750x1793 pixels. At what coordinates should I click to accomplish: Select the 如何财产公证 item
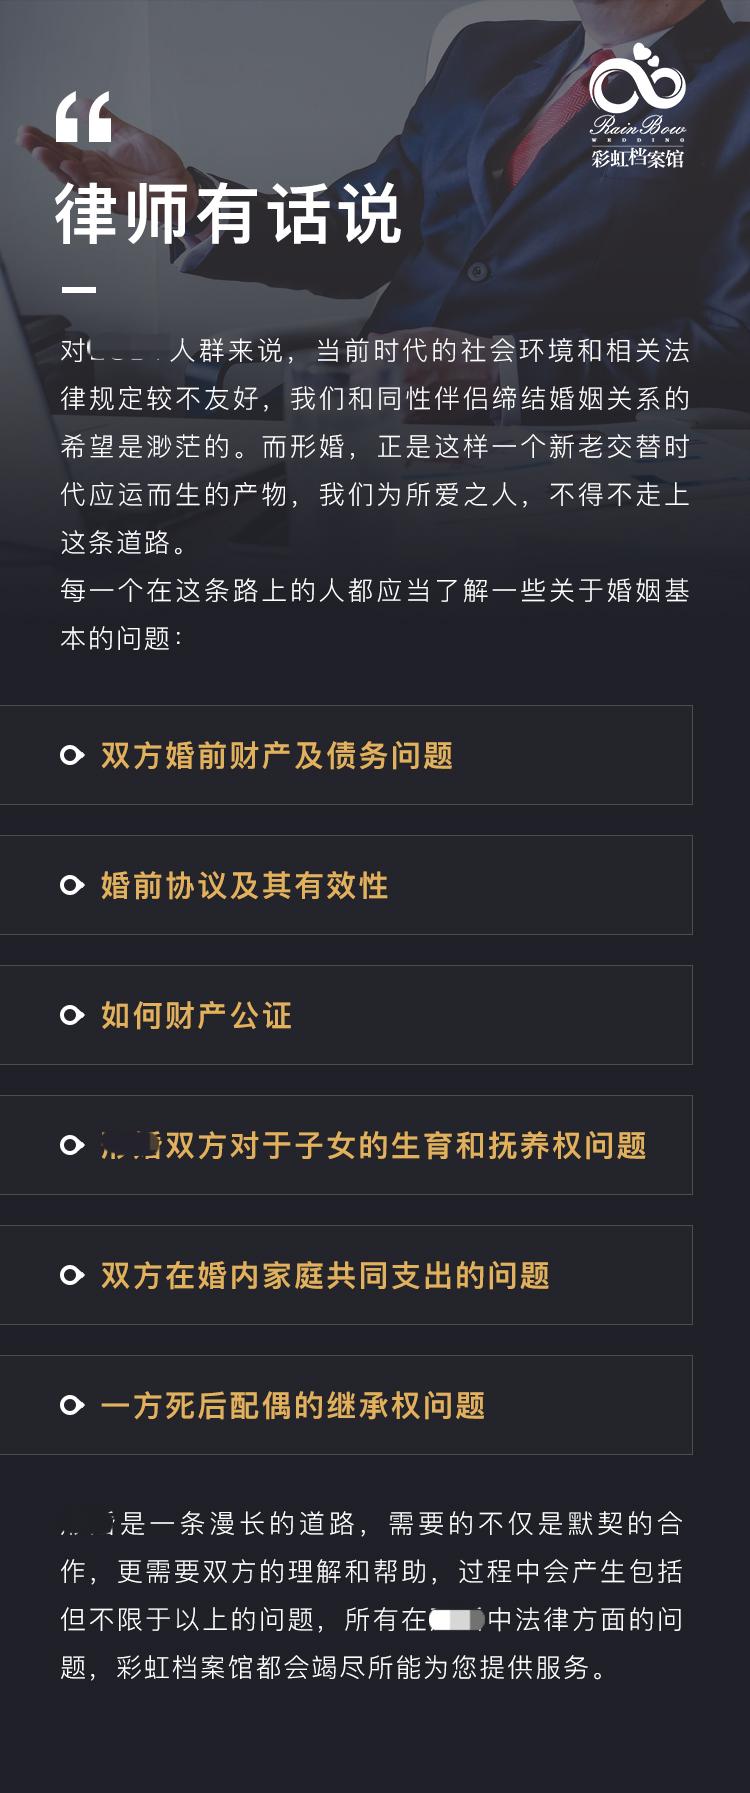tap(346, 1015)
